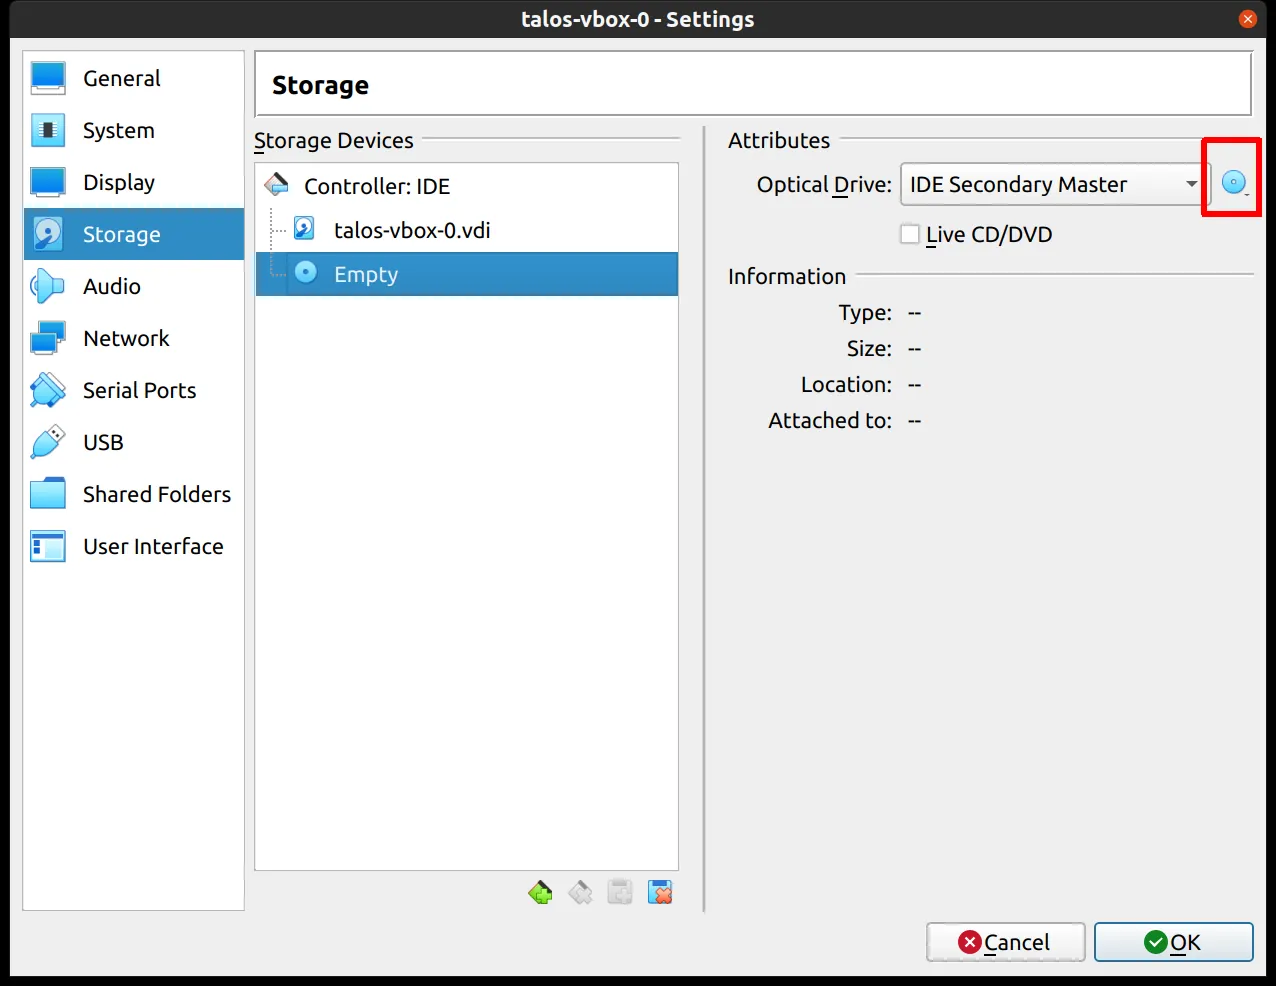The image size is (1276, 986).
Task: Open the Audio settings page
Action: coord(111,286)
